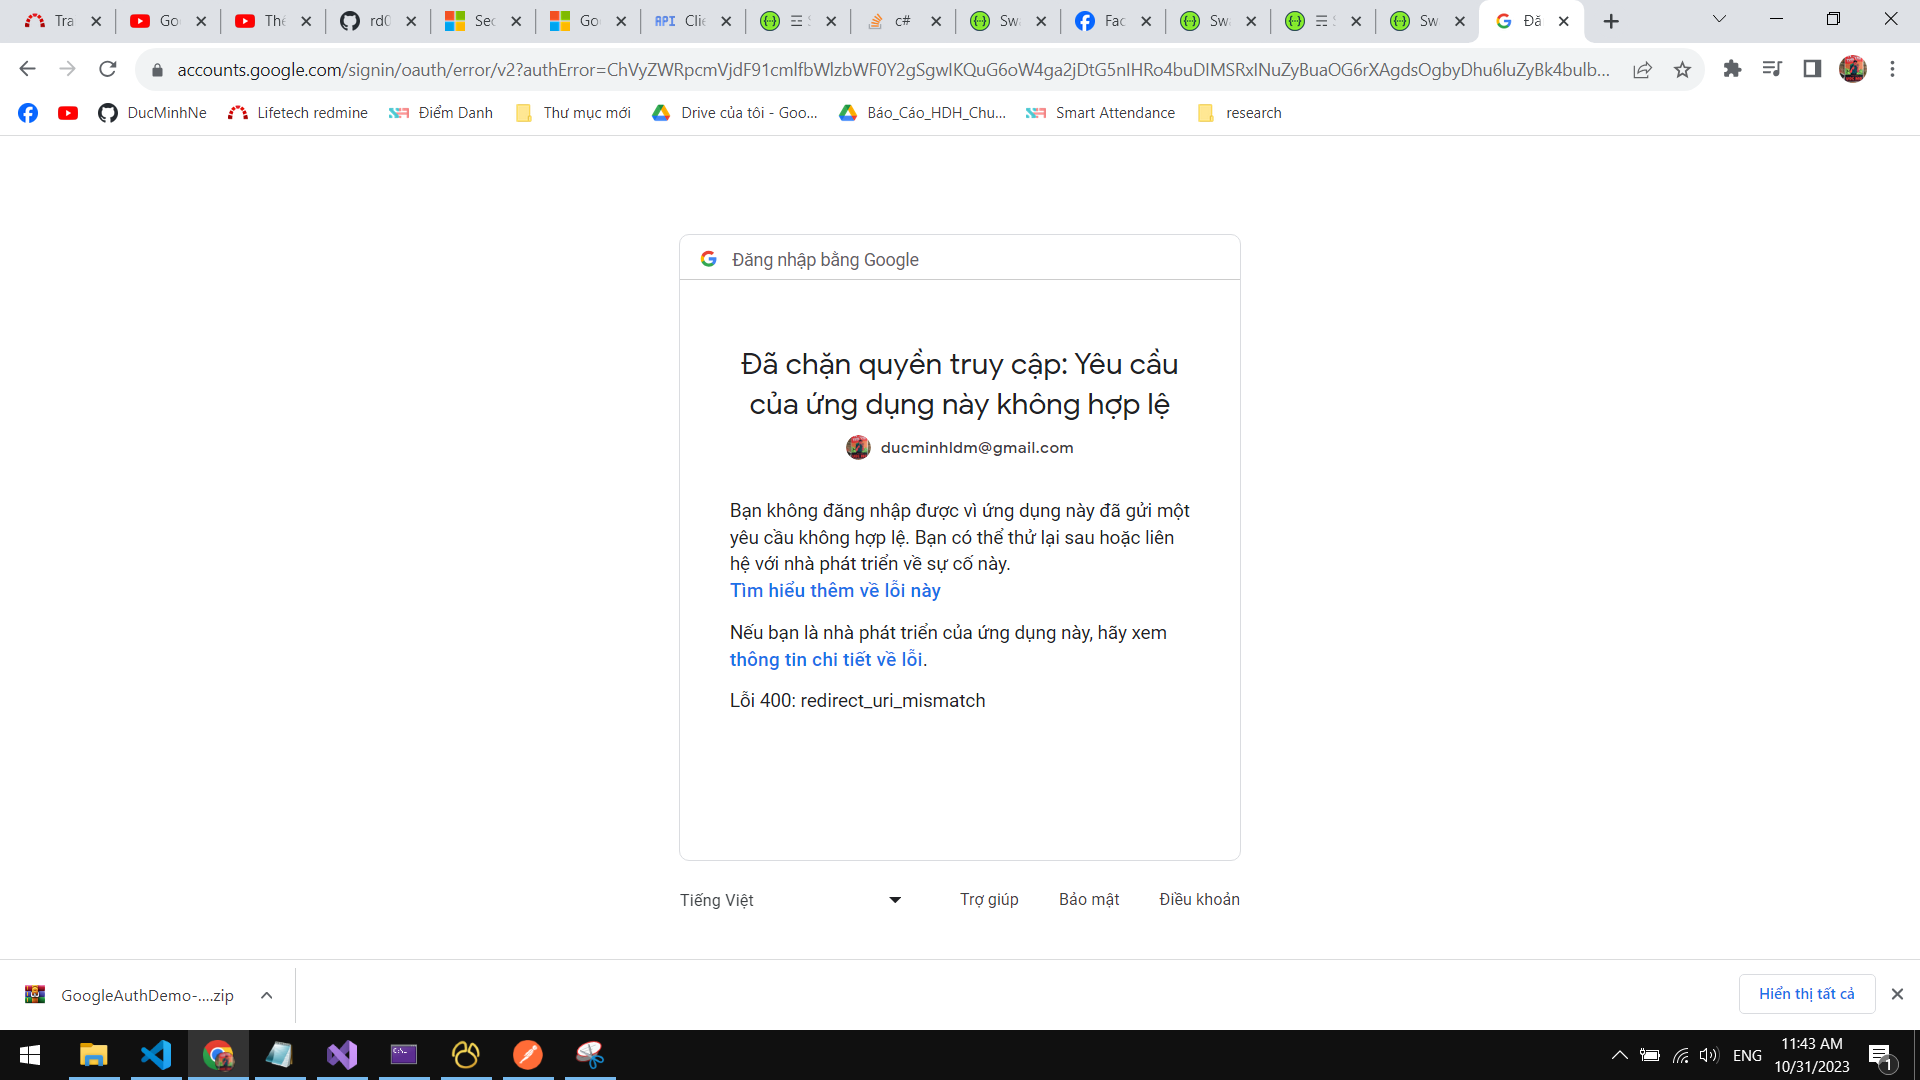Bookmark this page with star icon
The height and width of the screenshot is (1080, 1920).
(x=1682, y=69)
